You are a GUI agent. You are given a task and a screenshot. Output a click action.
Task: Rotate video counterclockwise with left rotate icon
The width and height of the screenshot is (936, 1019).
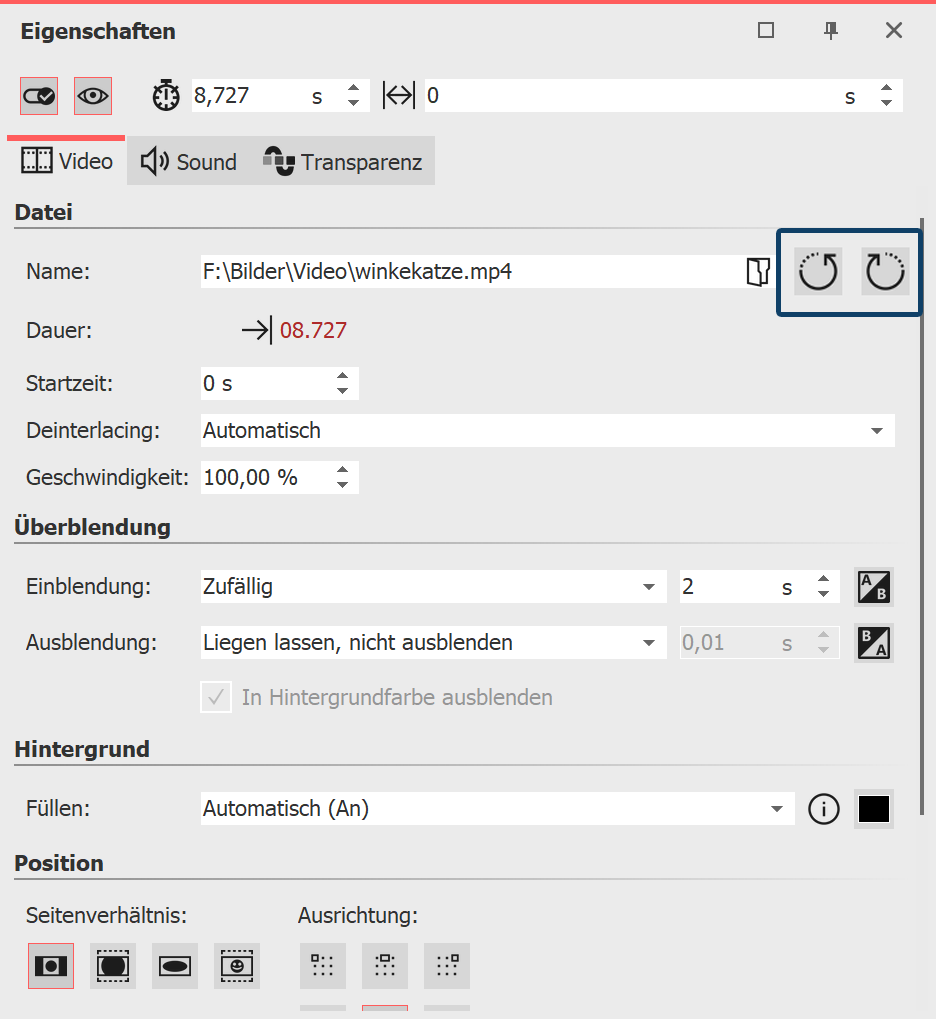[x=818, y=271]
